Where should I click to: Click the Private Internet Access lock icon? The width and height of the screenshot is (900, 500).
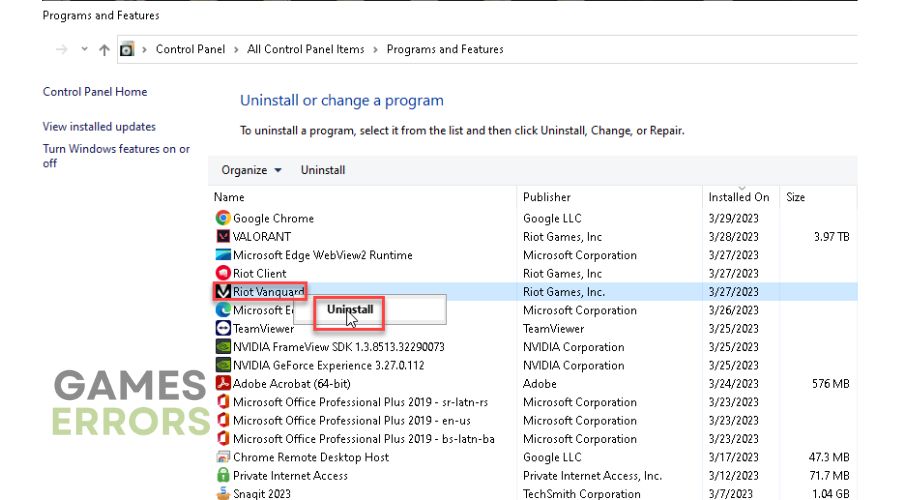tap(223, 475)
